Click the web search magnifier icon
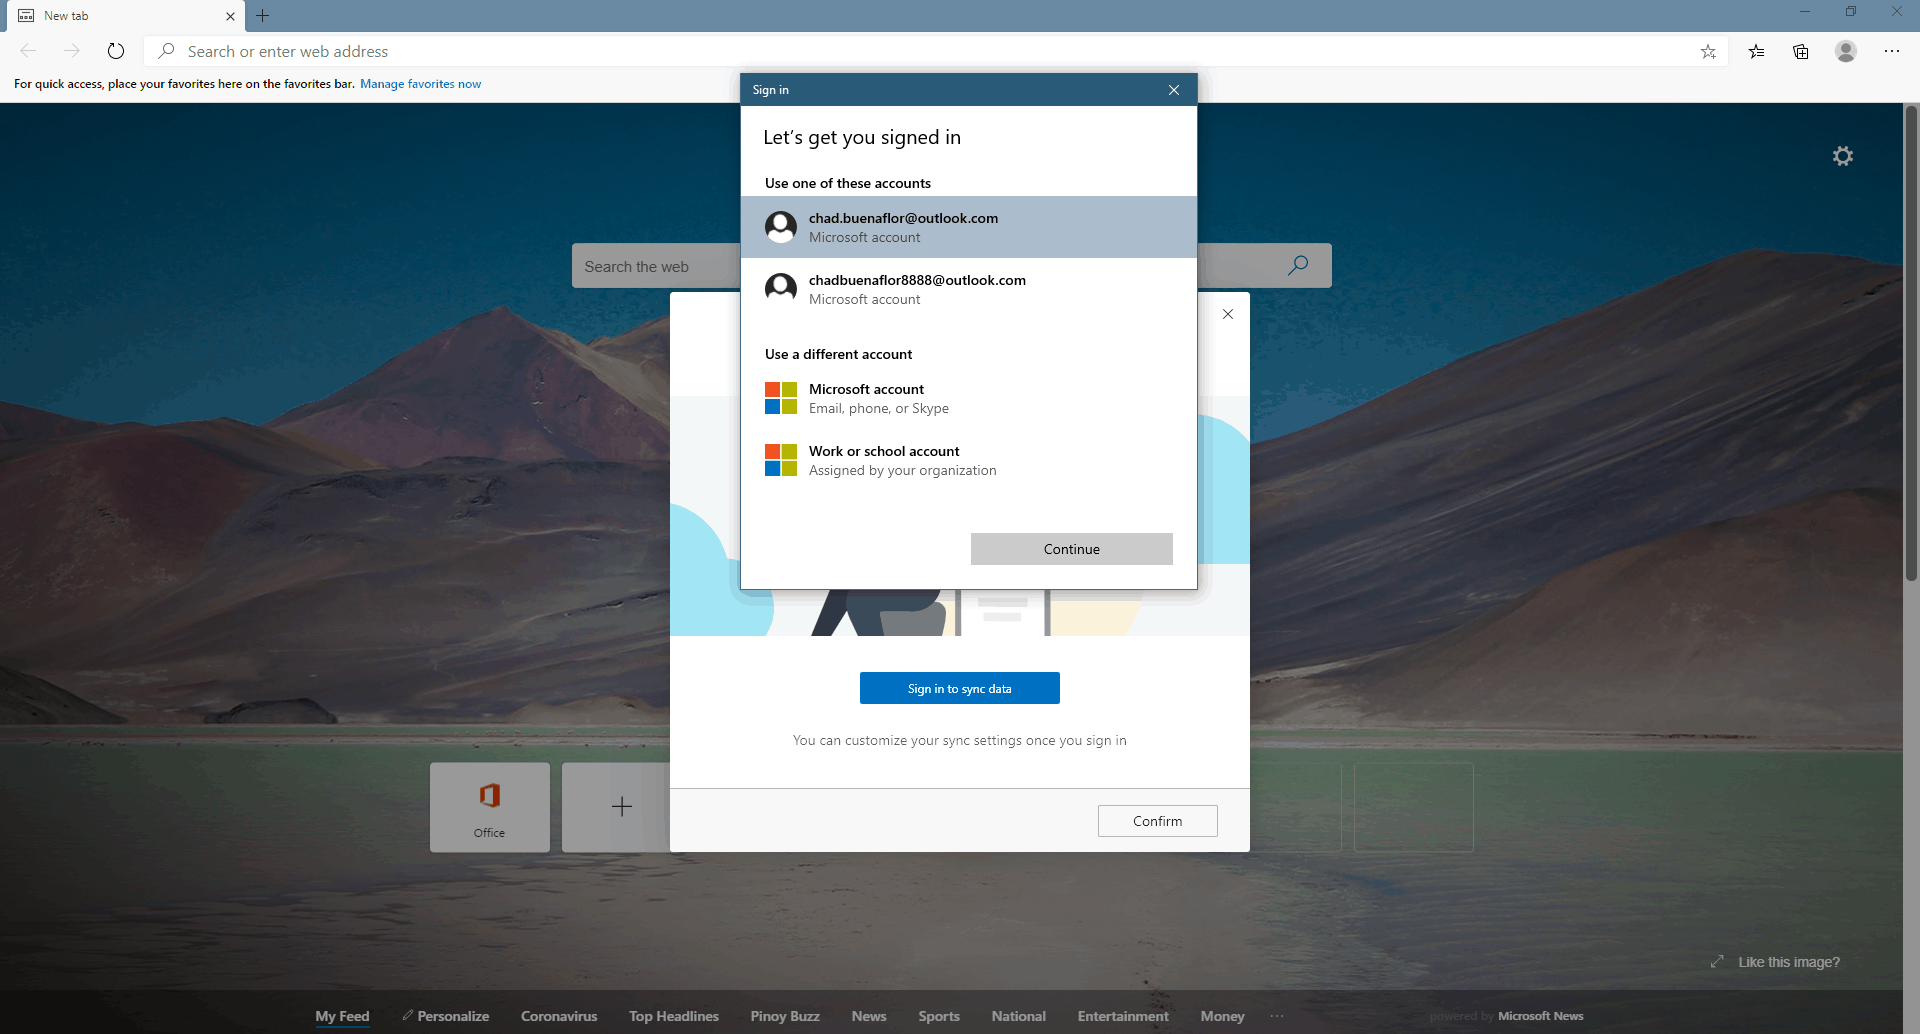 [1298, 266]
